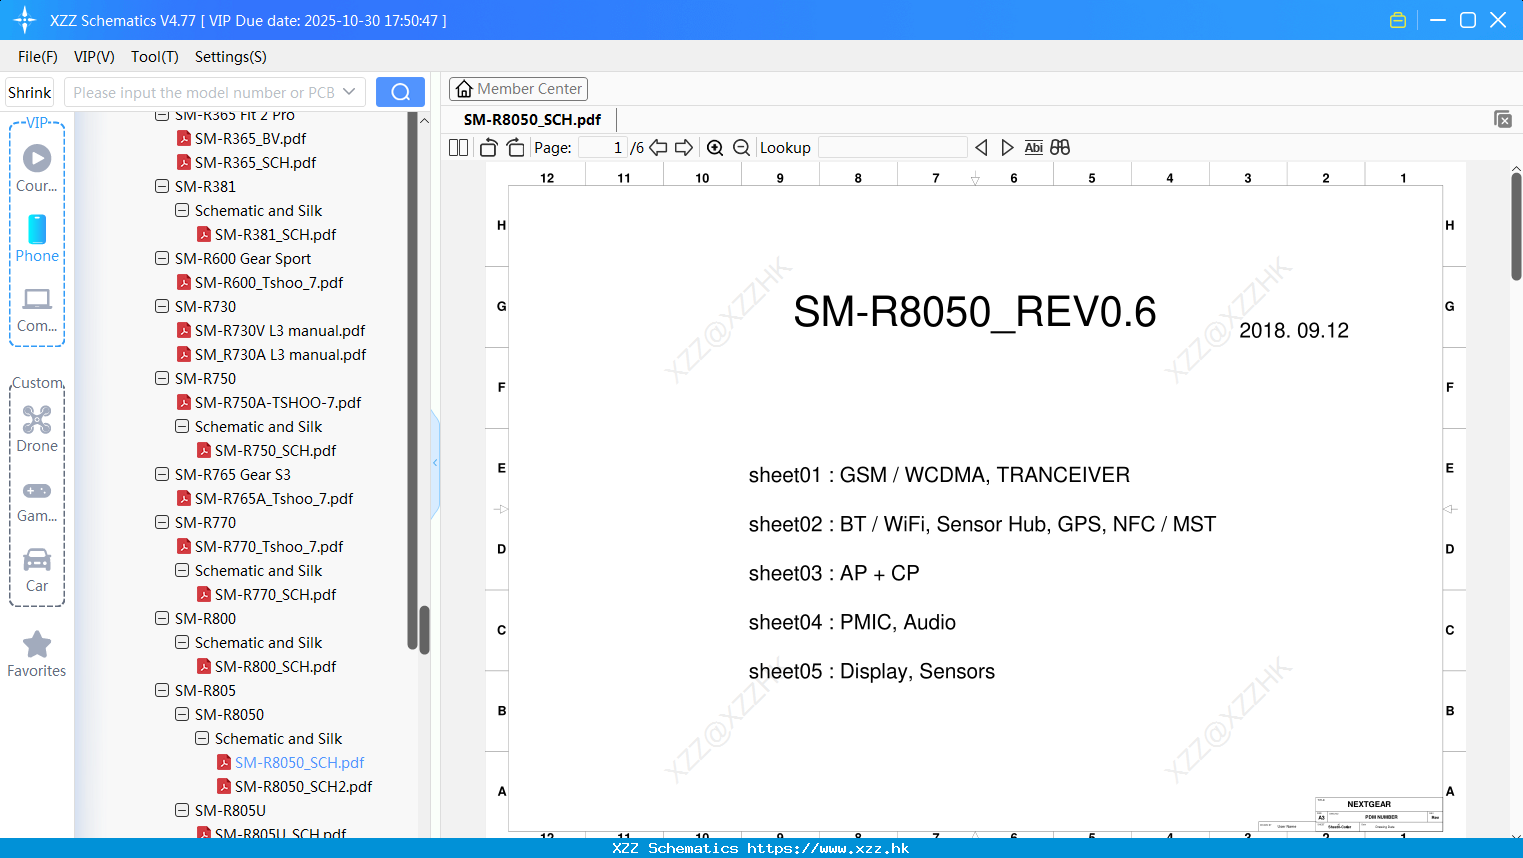Open SM-R800_SCH.pdf file

click(275, 666)
